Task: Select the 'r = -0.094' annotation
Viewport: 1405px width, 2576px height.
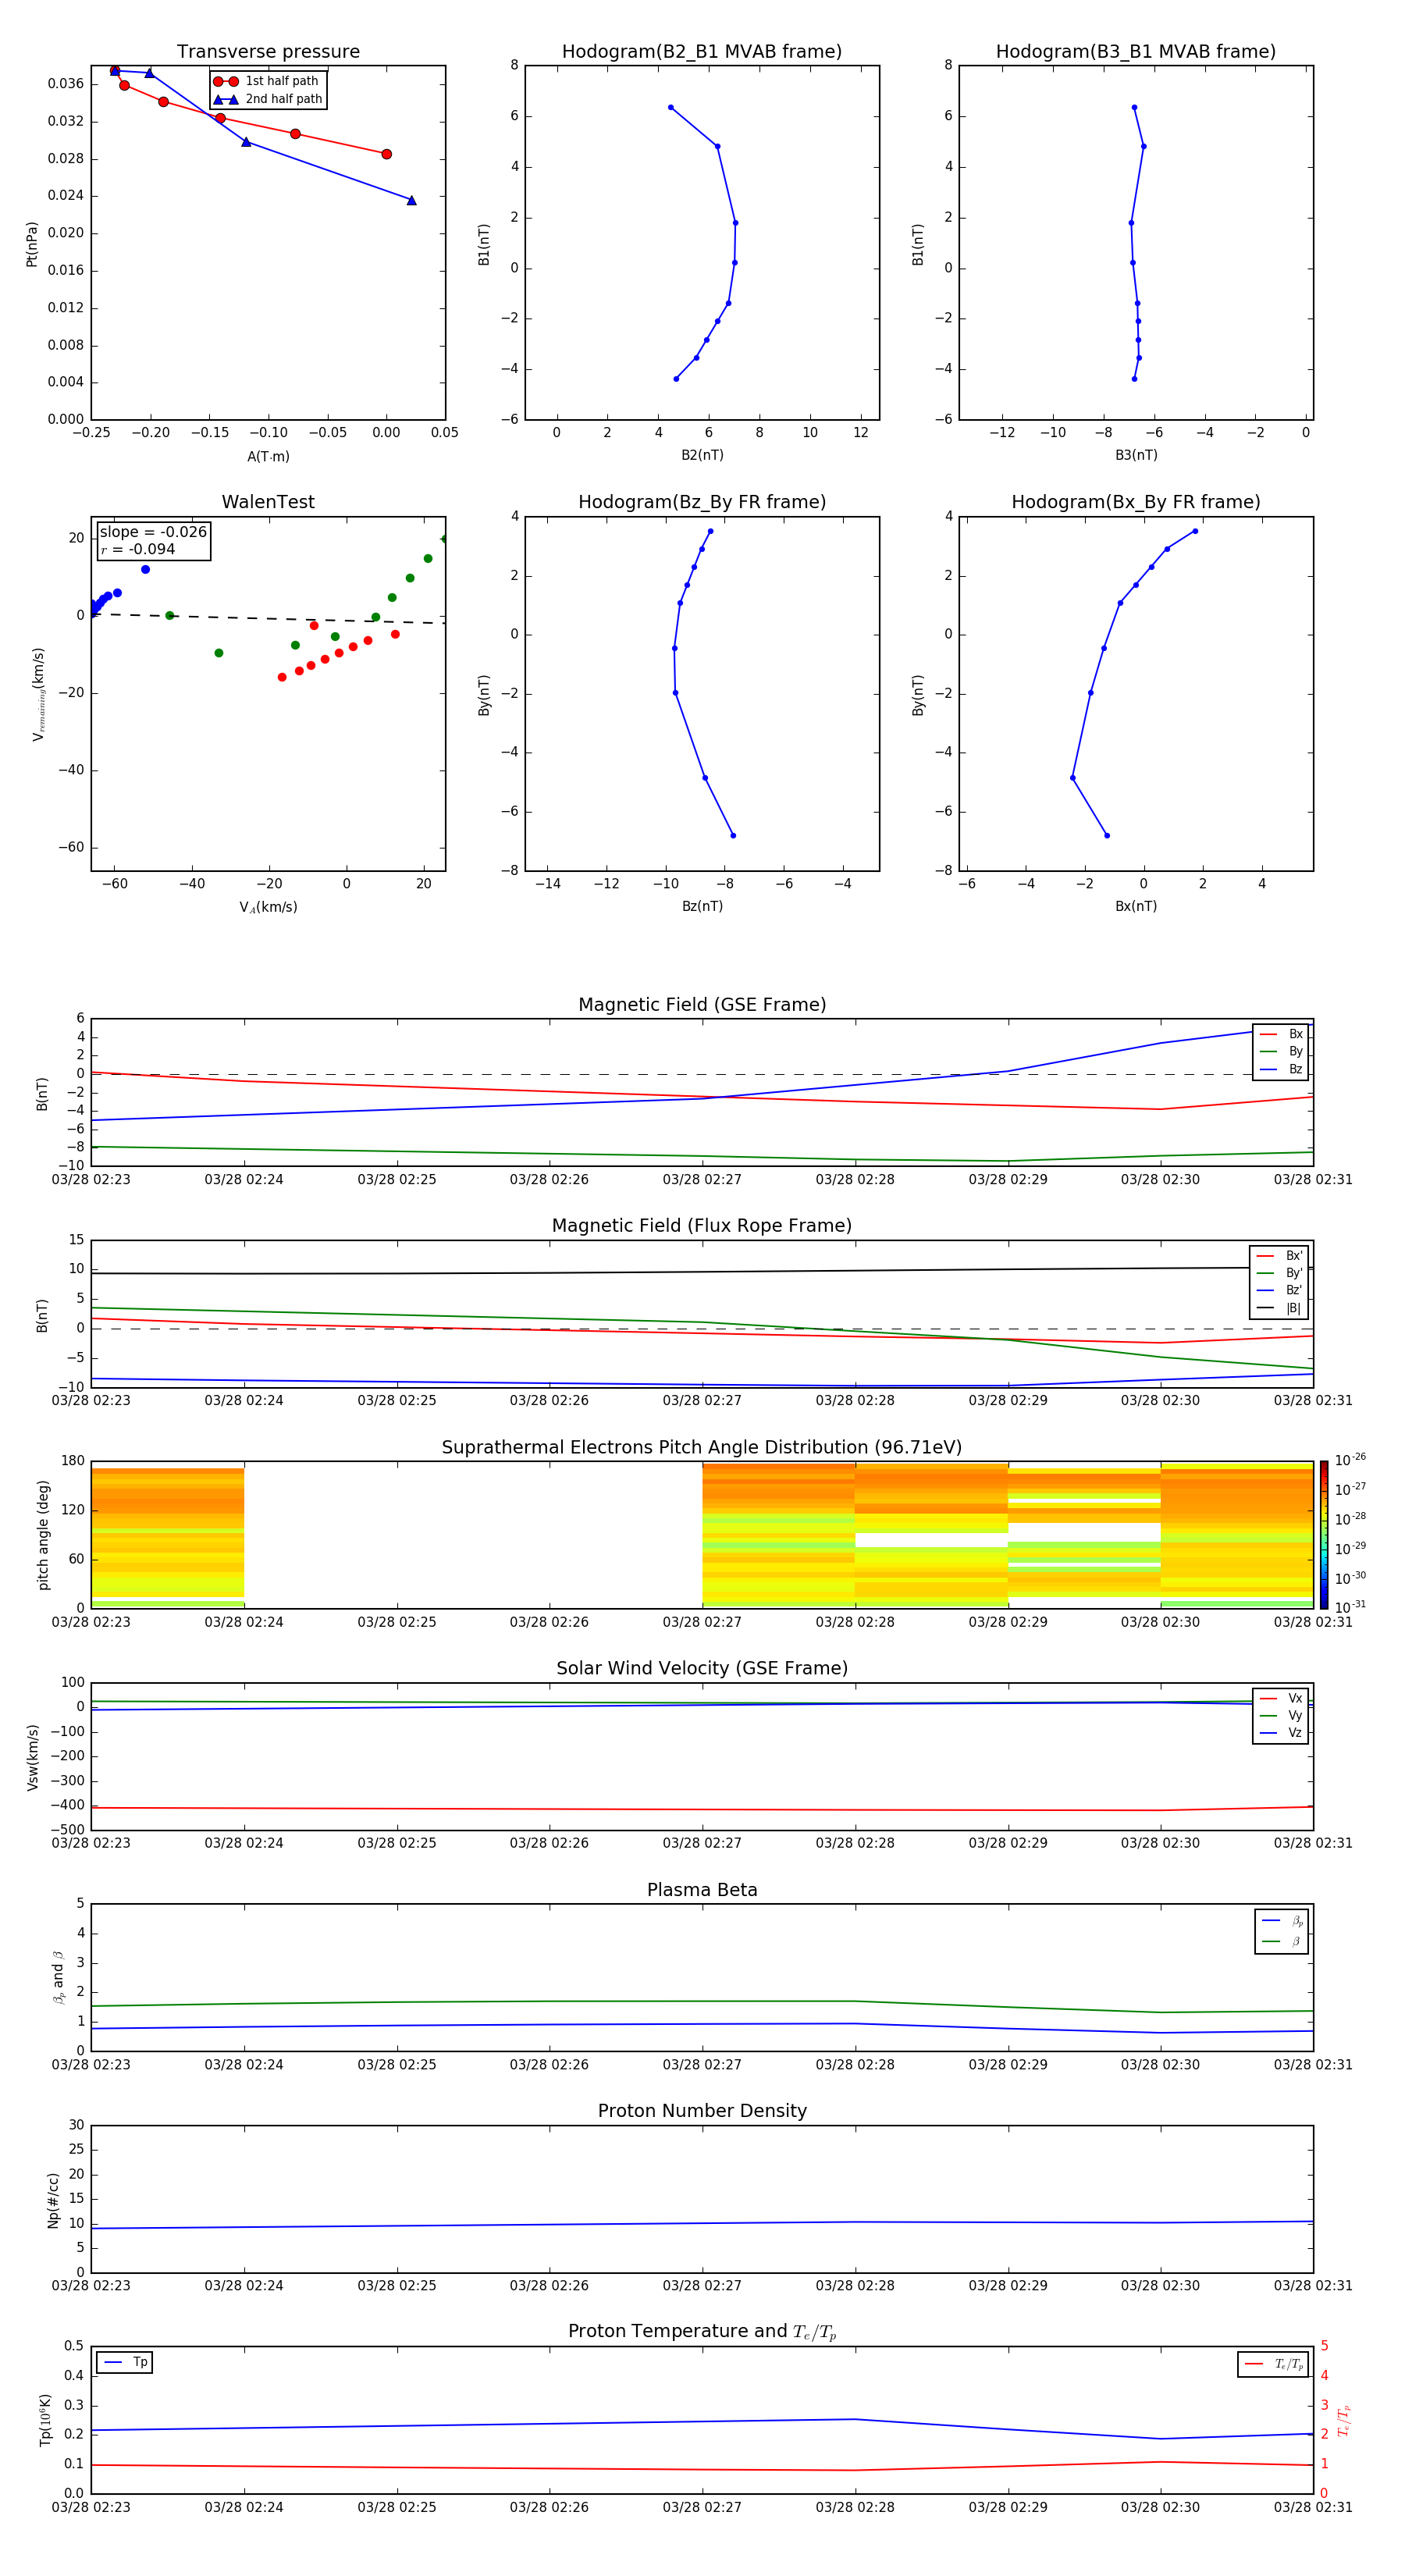Action: [138, 549]
